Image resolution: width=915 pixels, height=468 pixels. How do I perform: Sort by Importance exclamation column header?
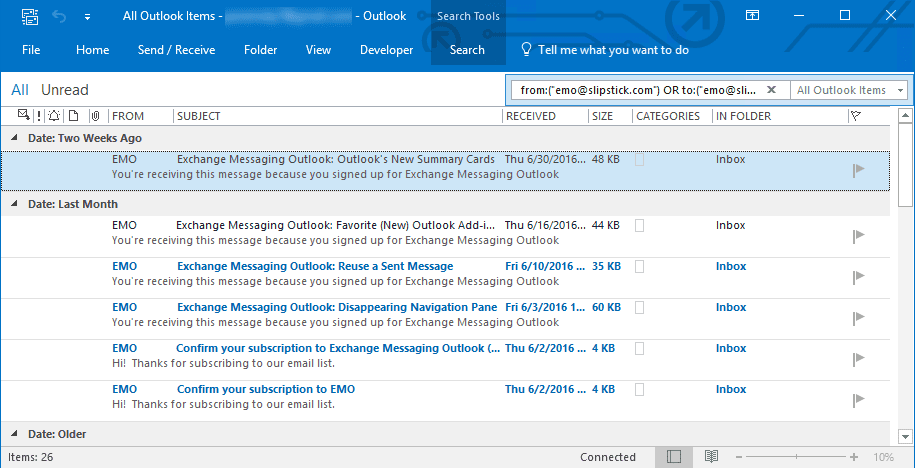point(39,116)
